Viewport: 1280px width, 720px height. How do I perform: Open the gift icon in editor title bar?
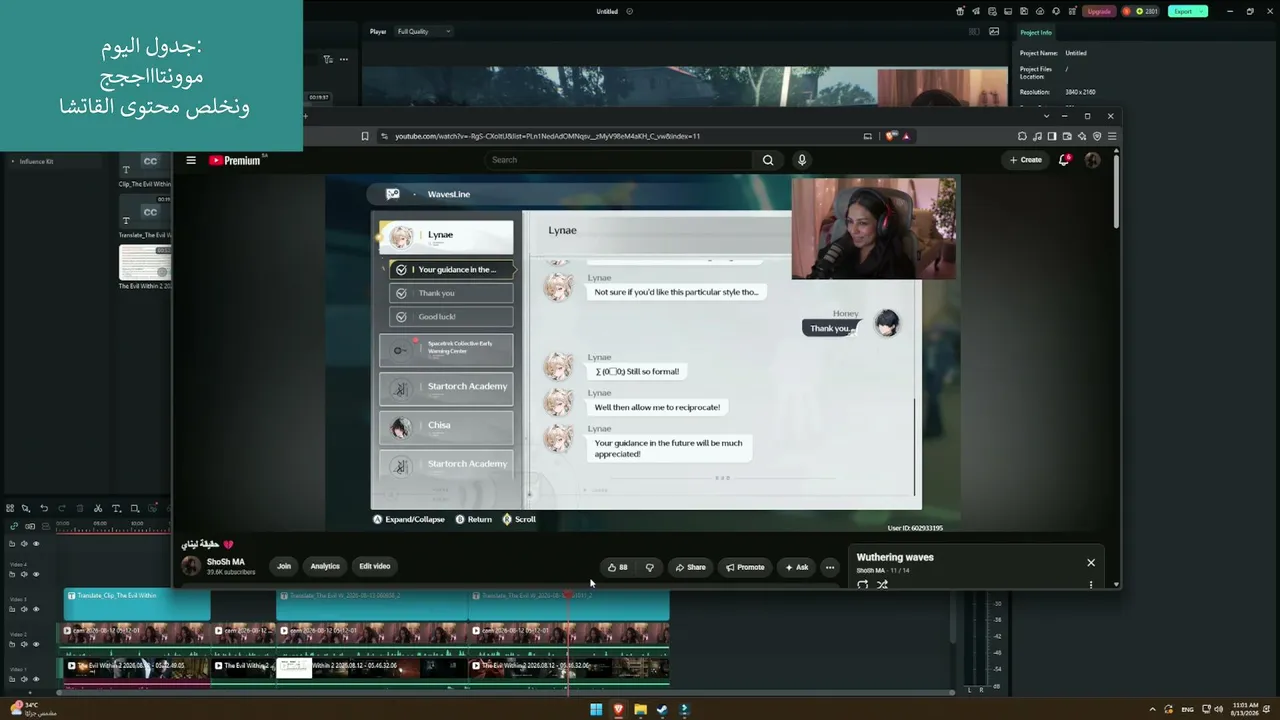pyautogui.click(x=960, y=11)
